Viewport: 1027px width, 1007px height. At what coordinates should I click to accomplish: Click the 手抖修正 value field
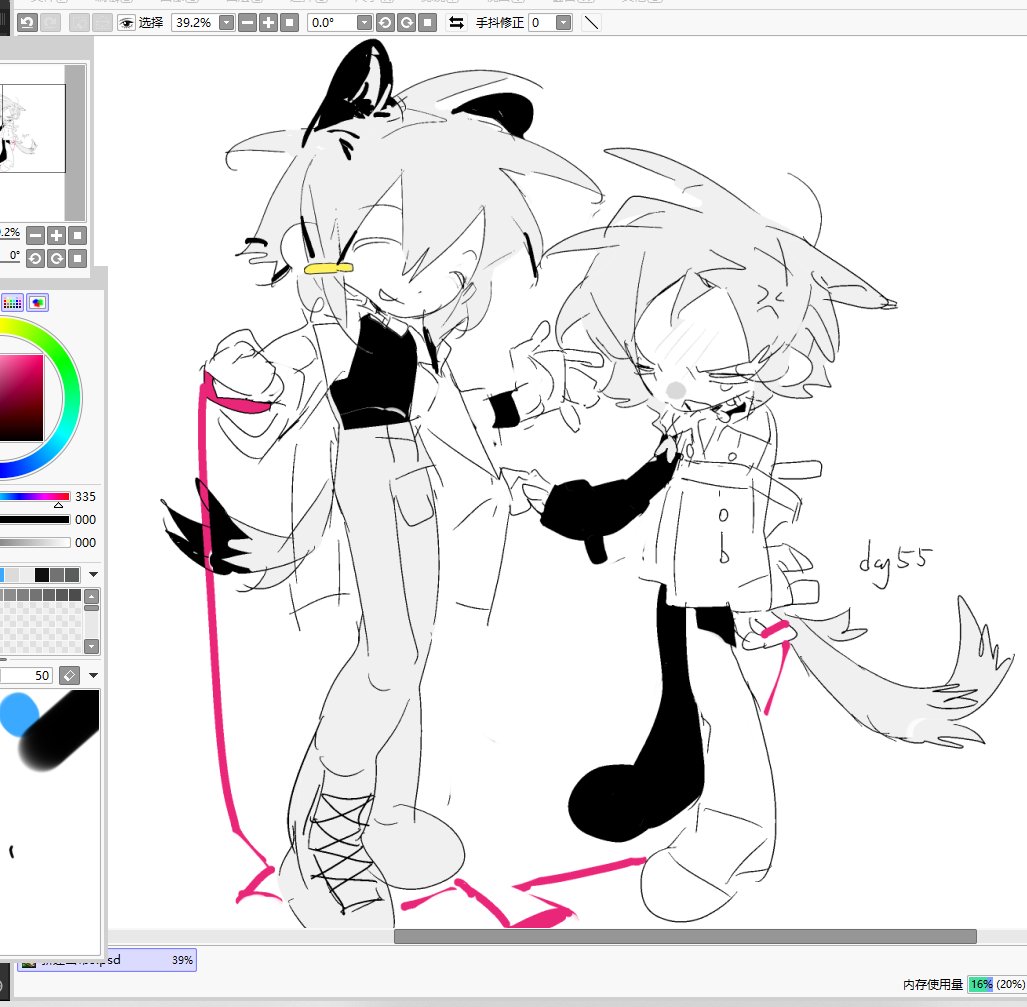tap(542, 23)
